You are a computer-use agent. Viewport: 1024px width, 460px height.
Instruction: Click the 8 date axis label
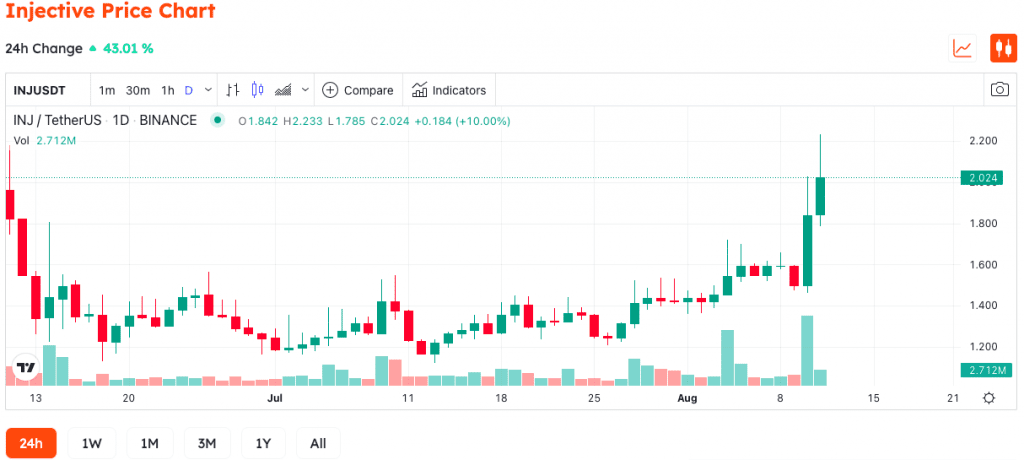(780, 398)
